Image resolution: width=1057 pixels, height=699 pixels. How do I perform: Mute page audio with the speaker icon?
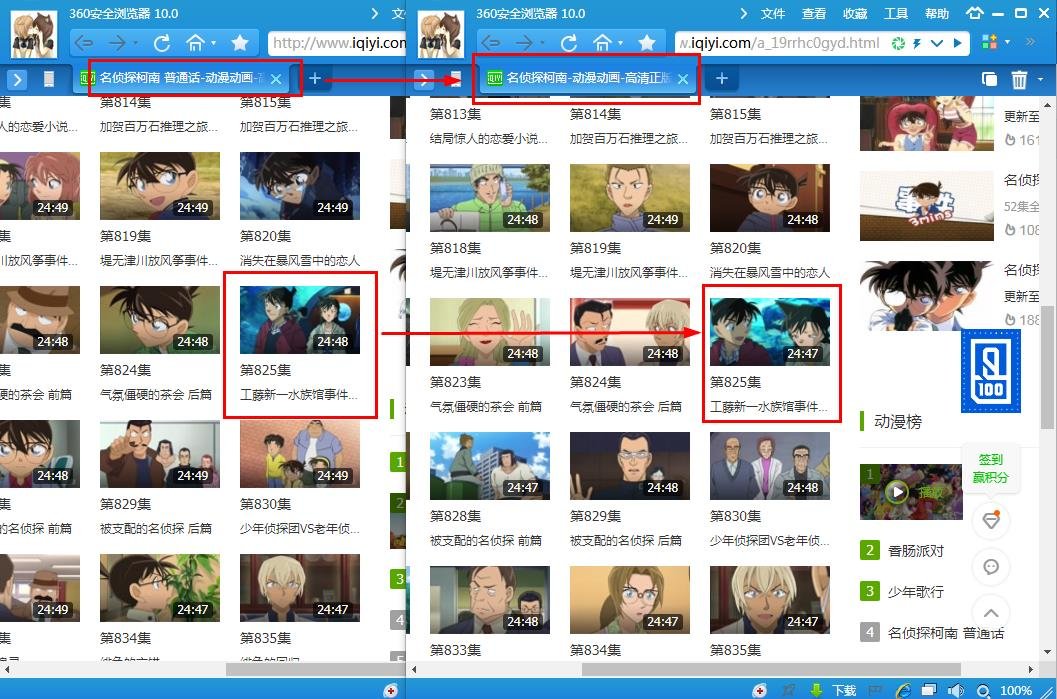(x=954, y=690)
